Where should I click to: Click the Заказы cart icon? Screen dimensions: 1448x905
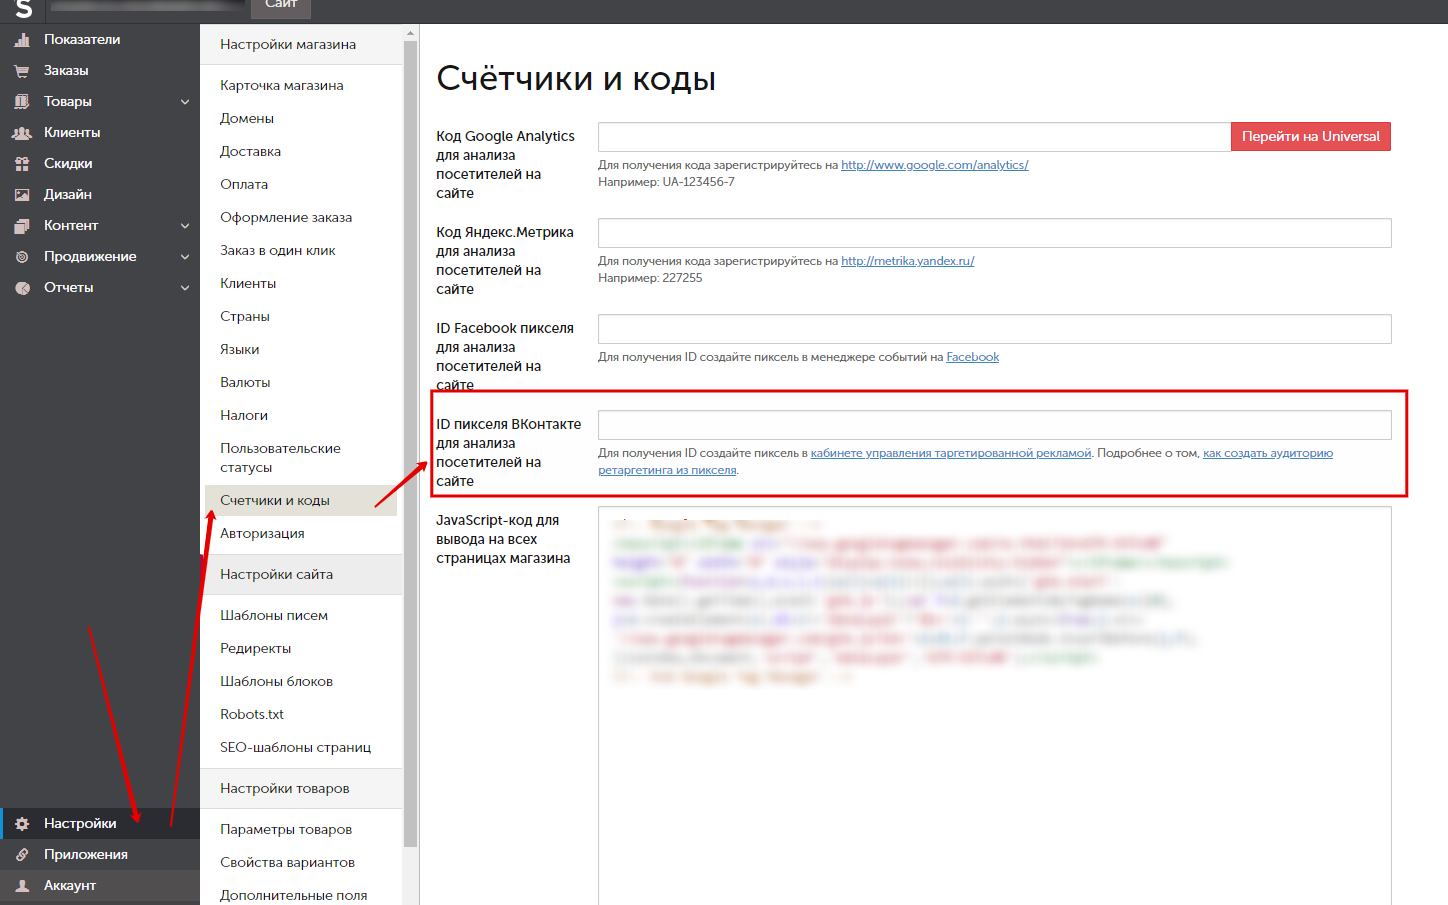pyautogui.click(x=22, y=71)
